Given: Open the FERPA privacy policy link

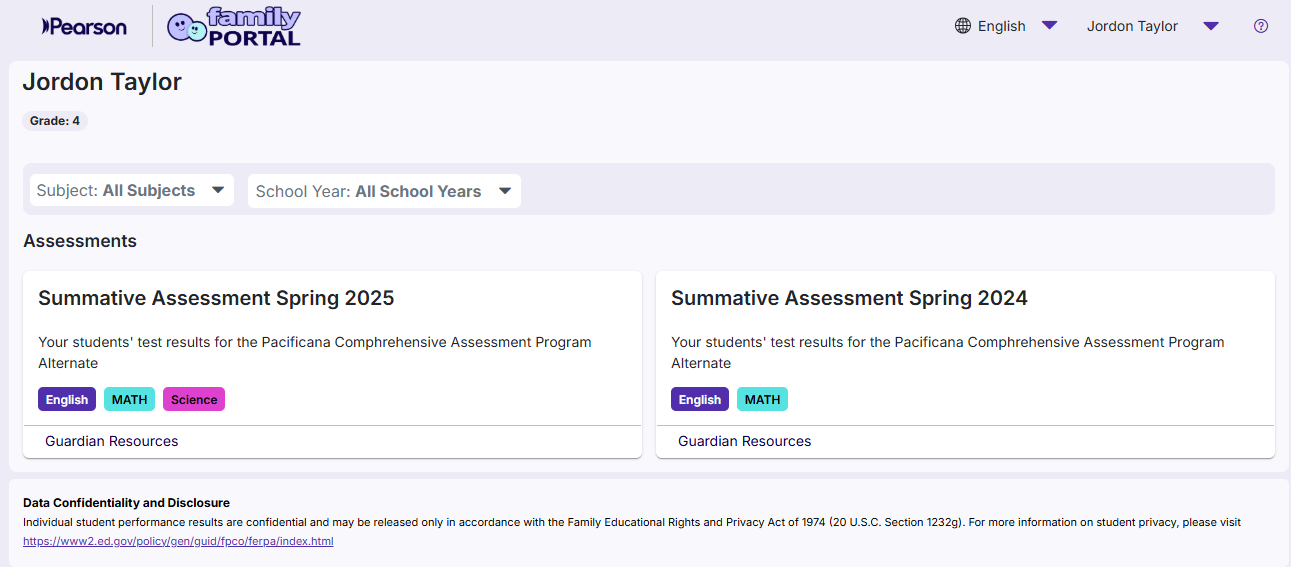Looking at the screenshot, I should click(178, 541).
